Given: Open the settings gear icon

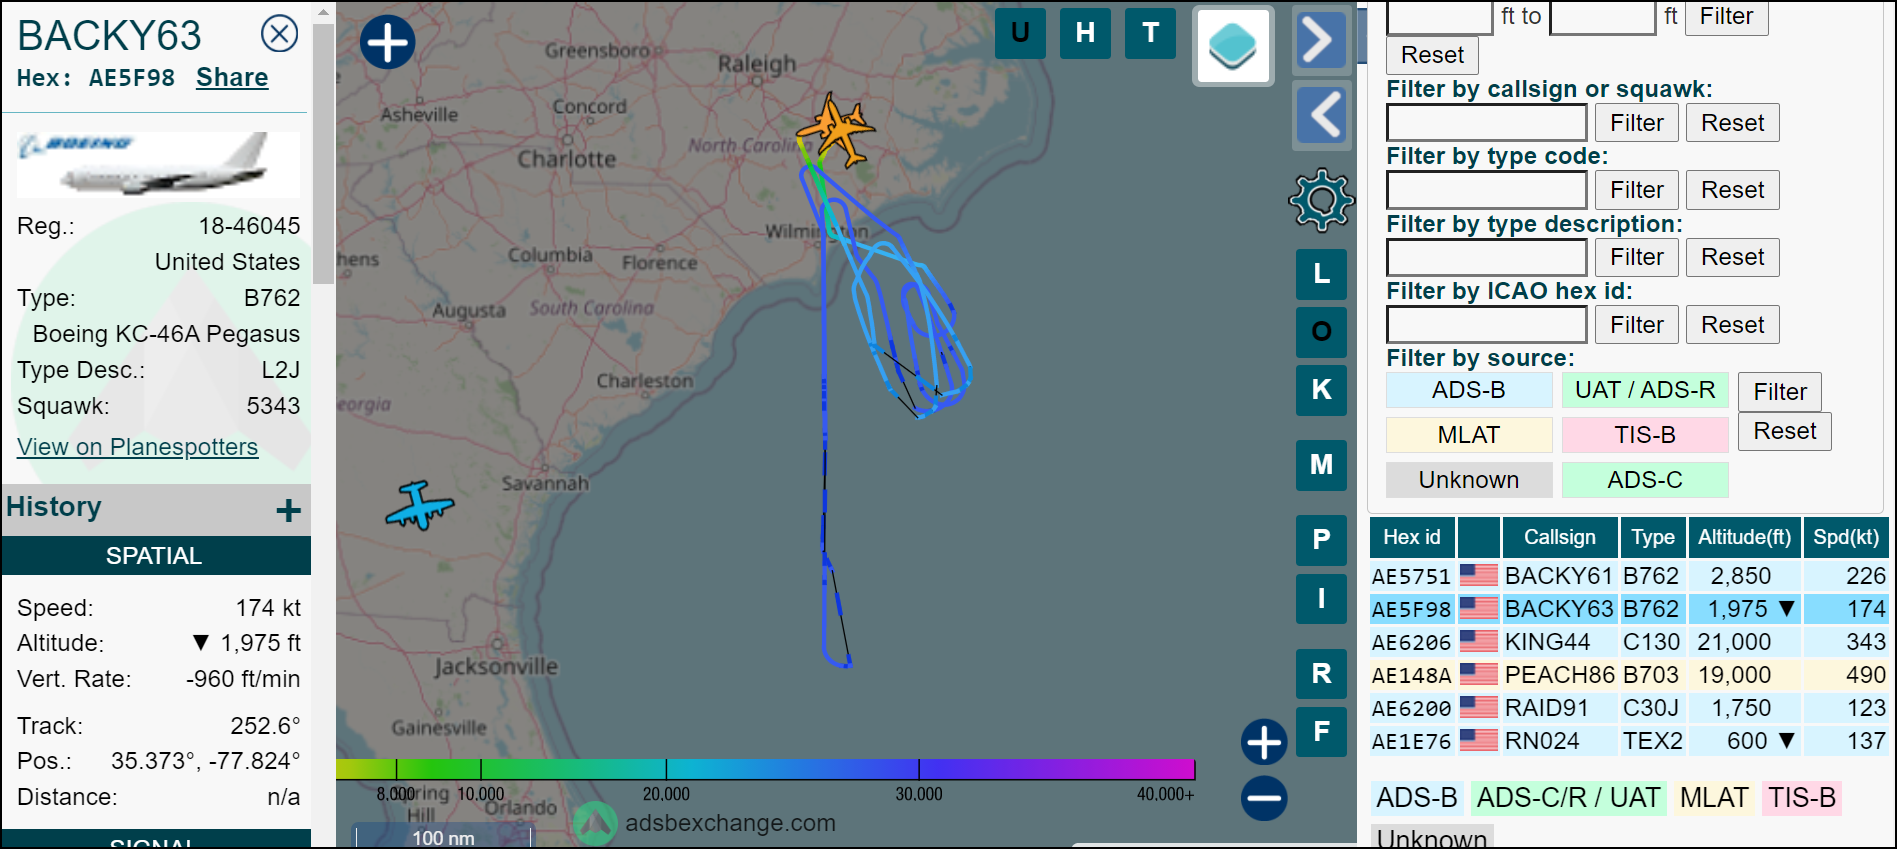Looking at the screenshot, I should point(1321,200).
